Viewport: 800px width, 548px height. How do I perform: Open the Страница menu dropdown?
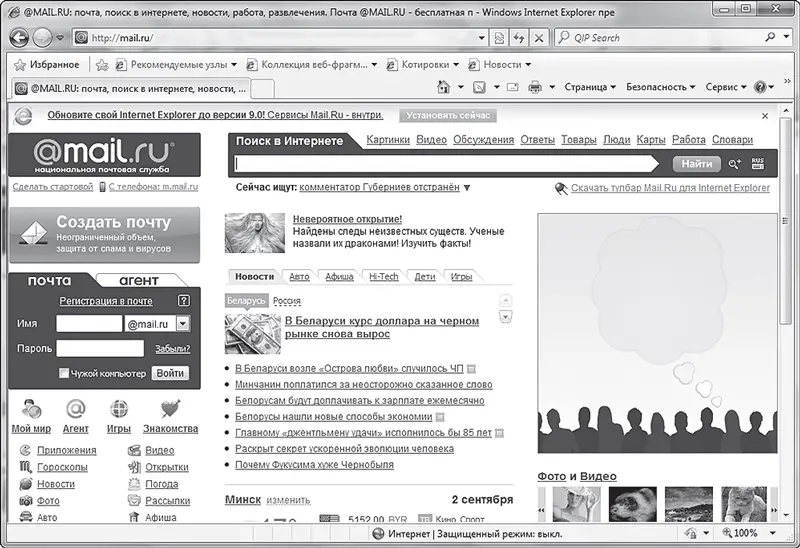point(590,87)
